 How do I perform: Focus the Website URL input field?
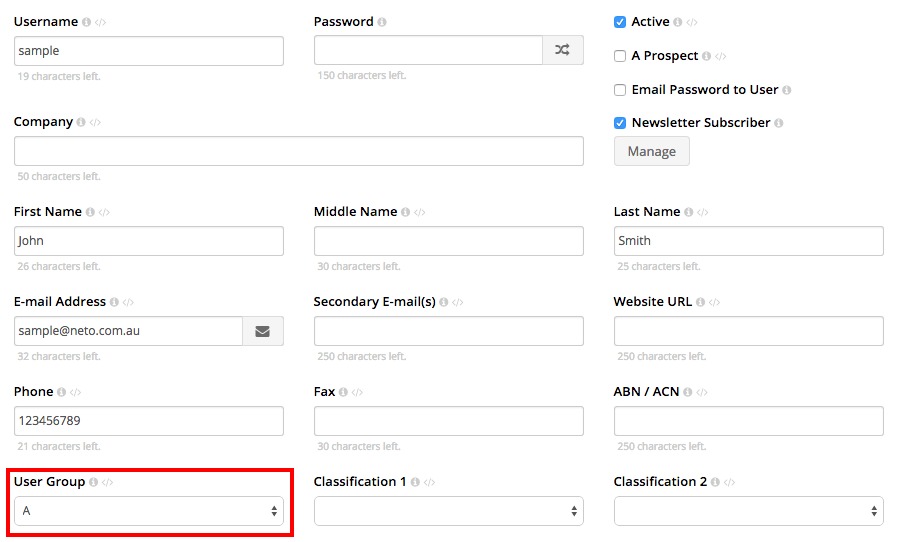(748, 331)
